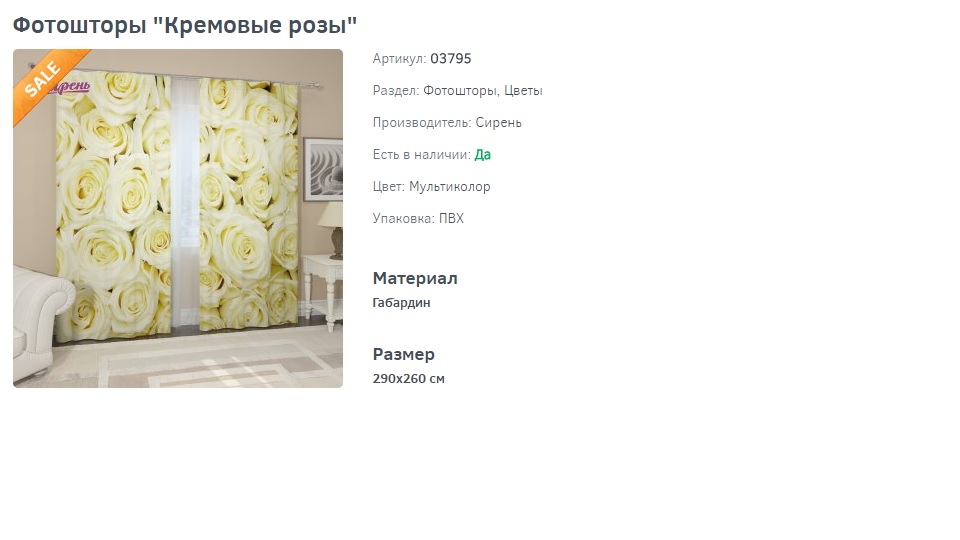This screenshot has width=960, height=540.
Task: Click the Артикул label
Action: pos(400,59)
